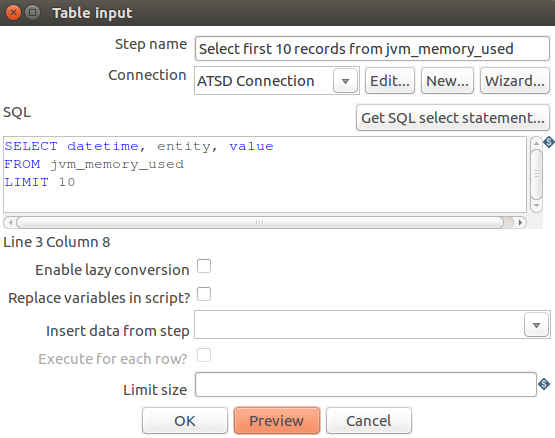Click the Edit... connection button
This screenshot has height=438, width=555.
390,81
